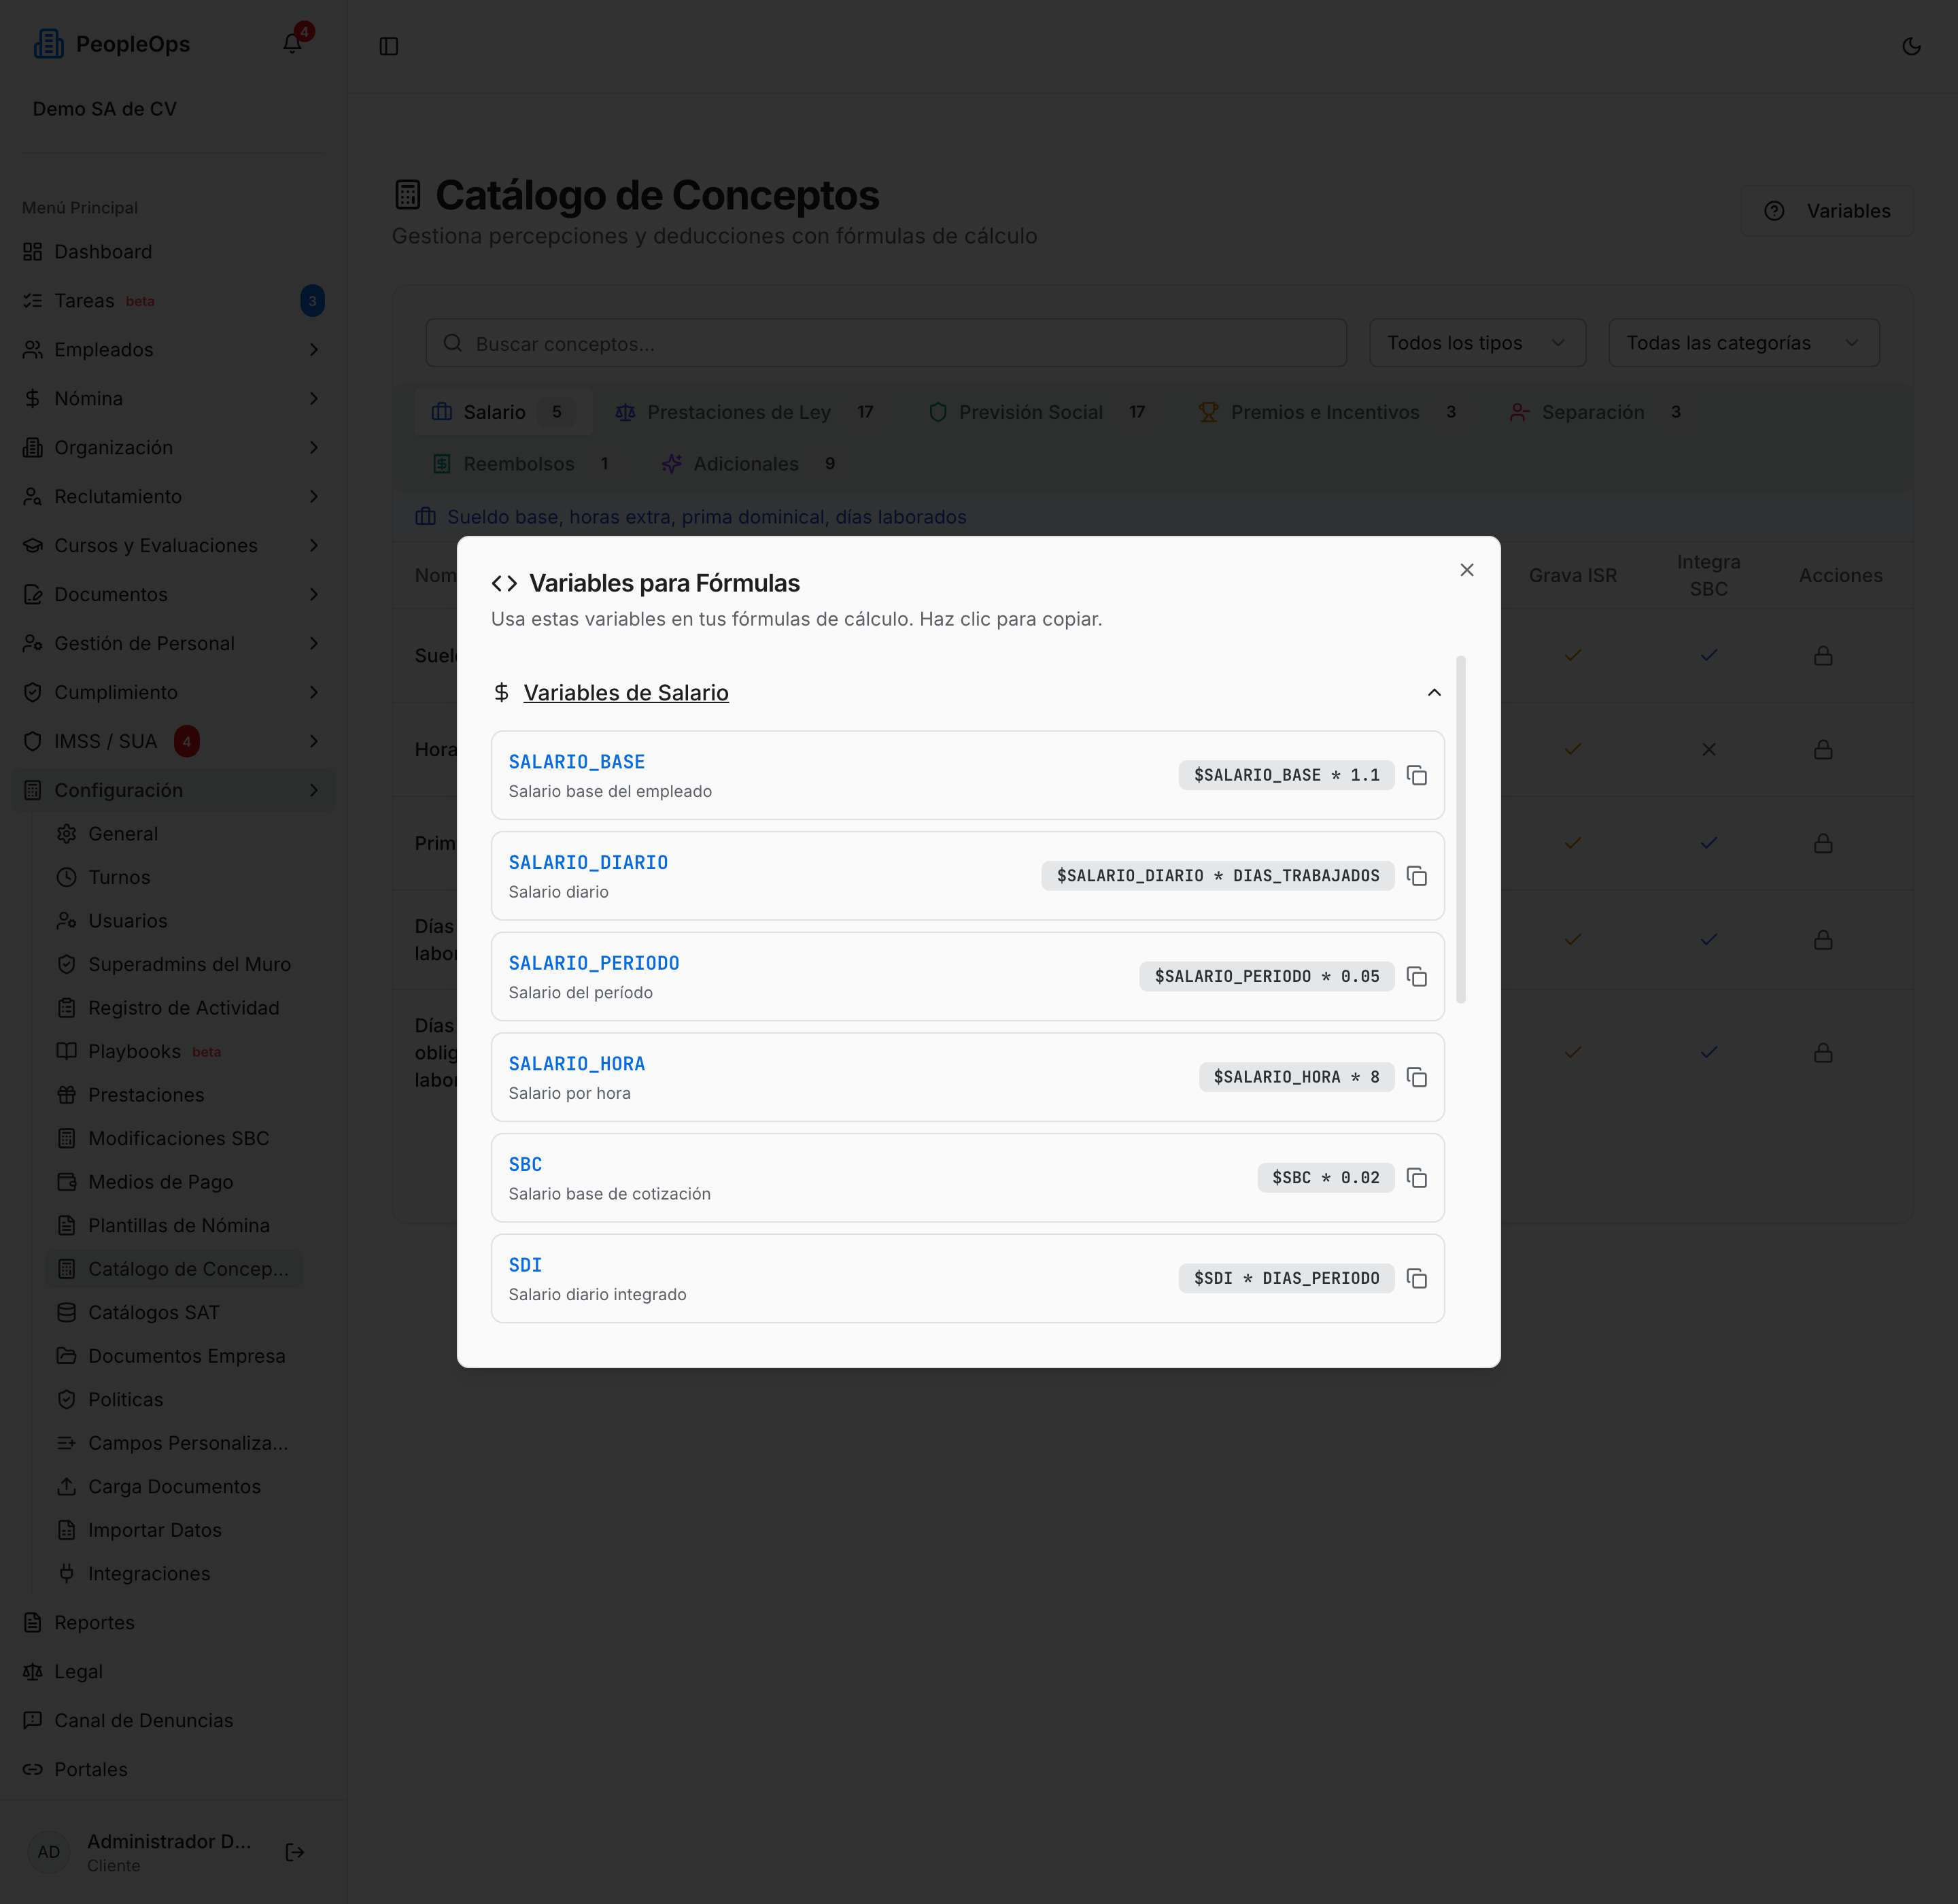Viewport: 1958px width, 1904px height.
Task: Copy the SALARIO_BASE formula example
Action: 1416,775
